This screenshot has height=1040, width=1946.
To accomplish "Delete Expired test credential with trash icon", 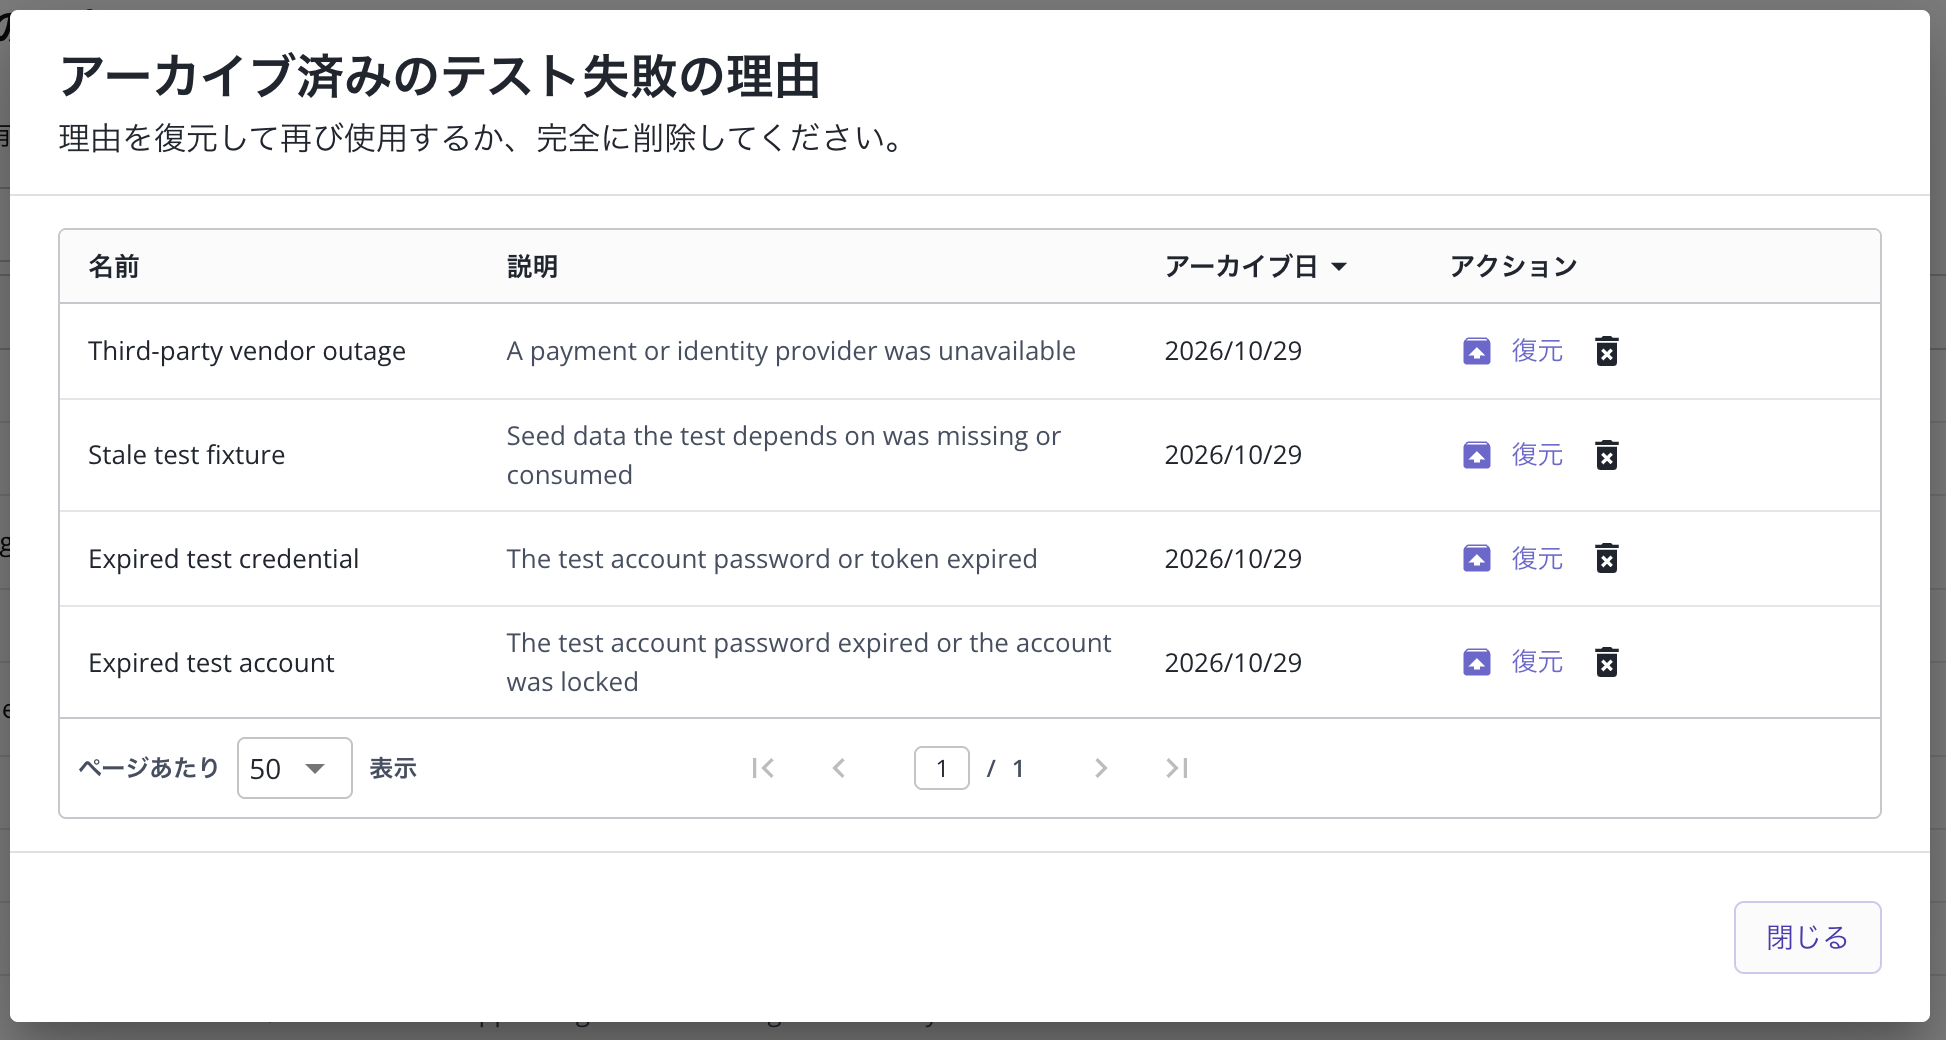I will tap(1607, 558).
